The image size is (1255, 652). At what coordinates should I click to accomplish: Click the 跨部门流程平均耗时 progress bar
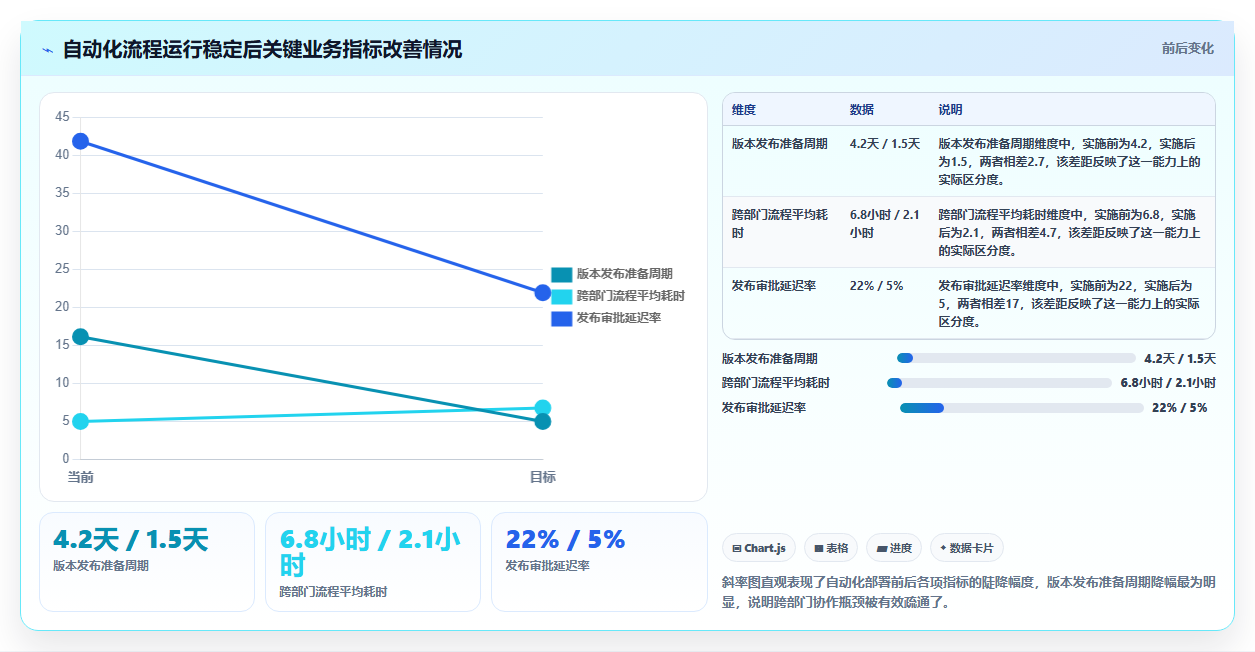[x=999, y=383]
